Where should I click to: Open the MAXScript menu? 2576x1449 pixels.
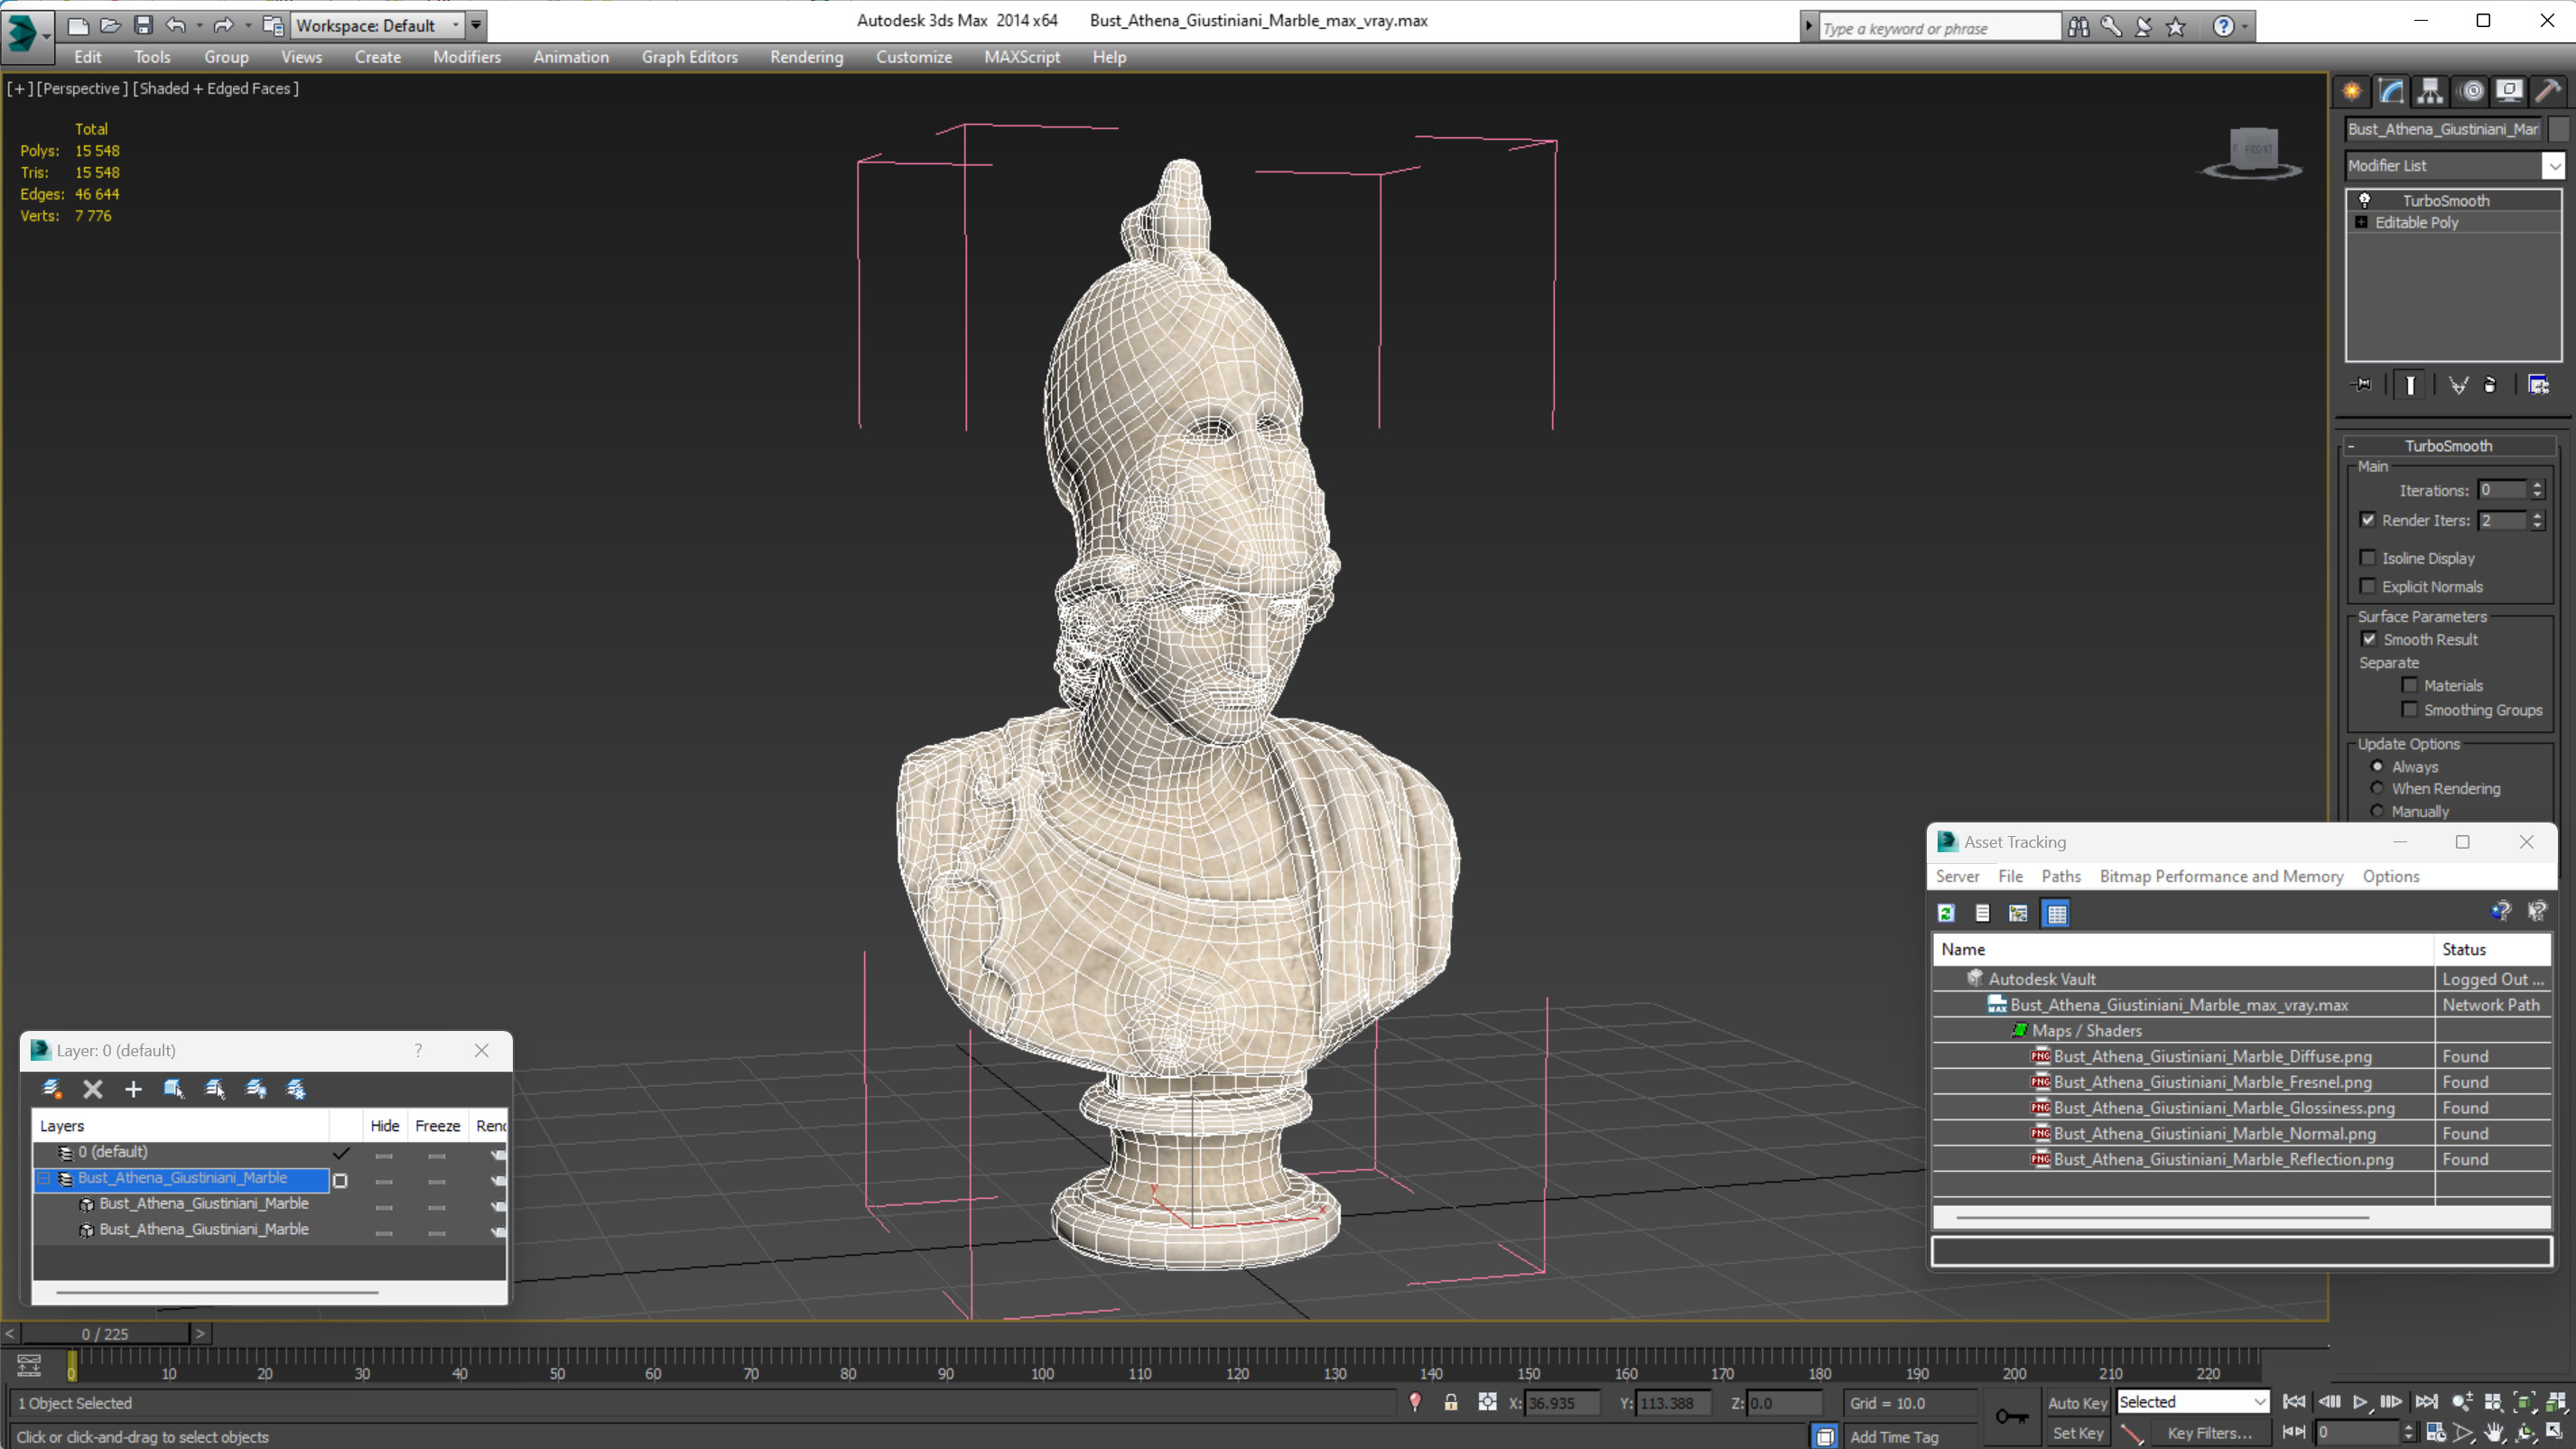[x=1022, y=57]
